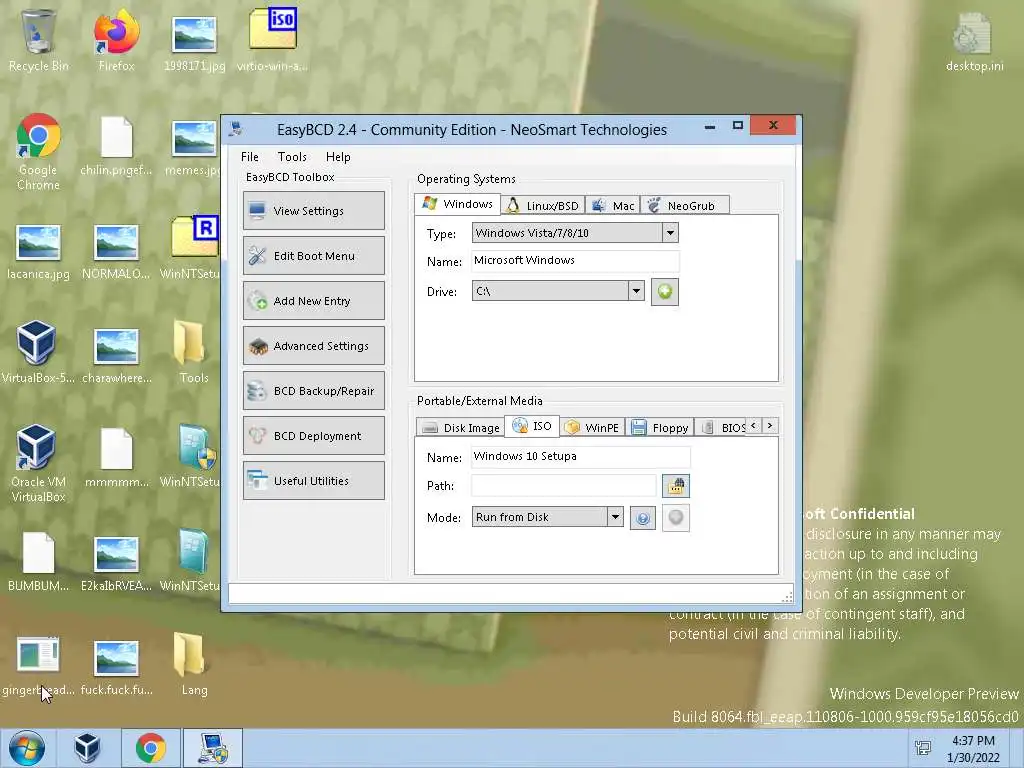Switch to the Floppy tab
This screenshot has width=1024, height=768.
660,428
